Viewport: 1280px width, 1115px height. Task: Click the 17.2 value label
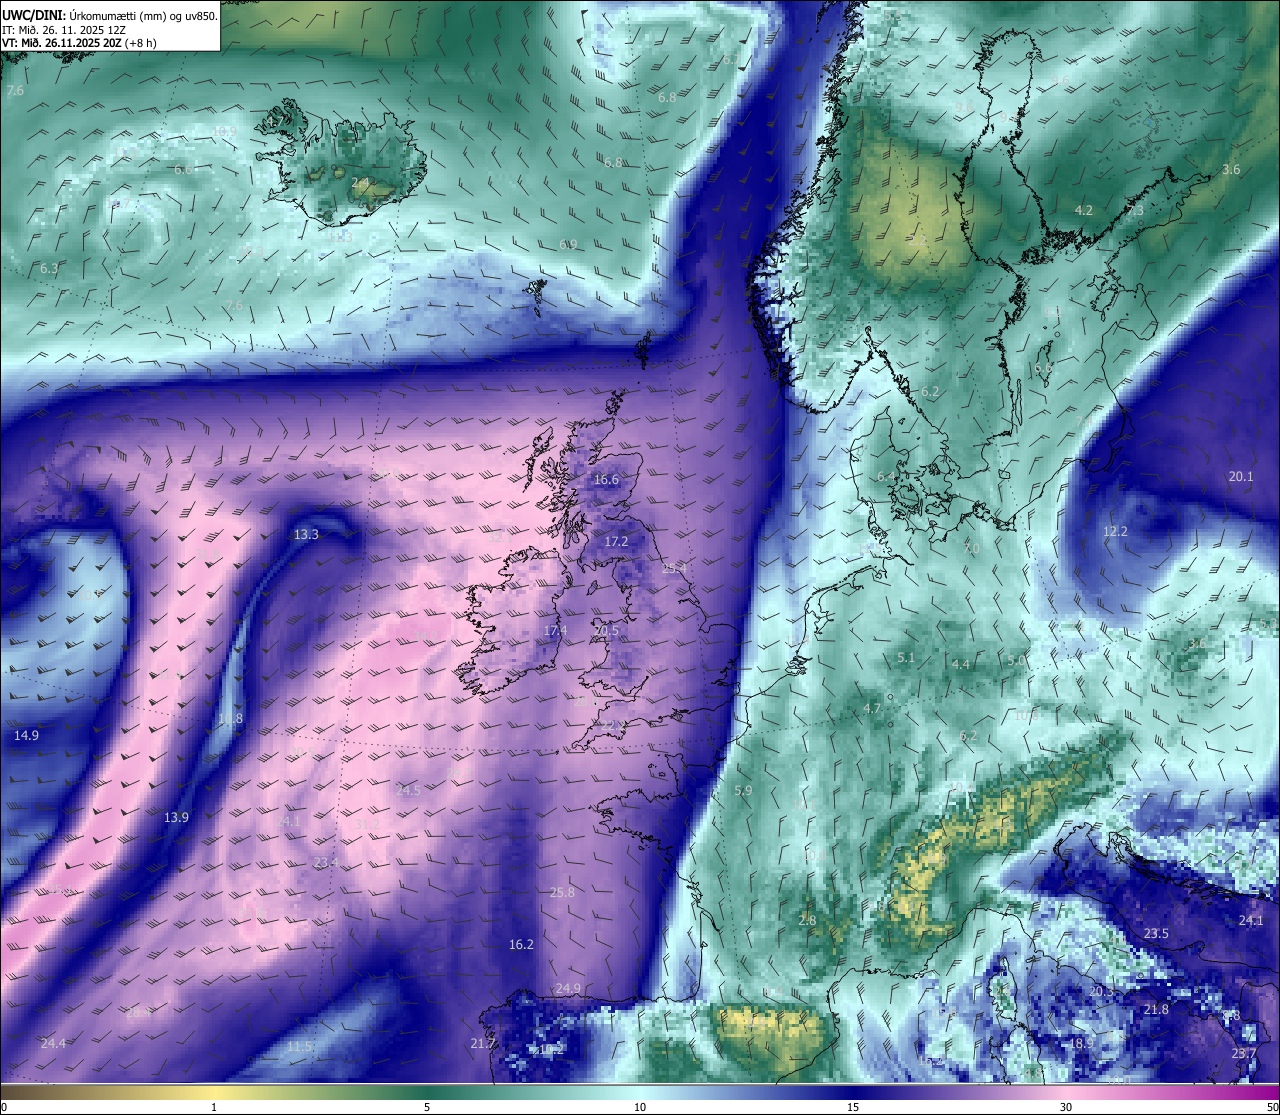616,541
